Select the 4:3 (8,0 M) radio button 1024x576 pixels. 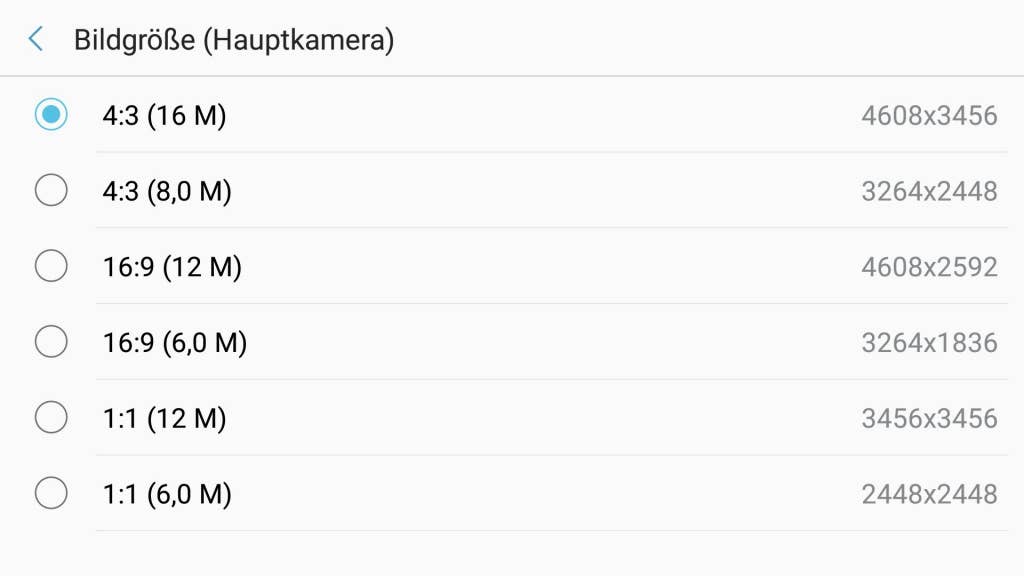[x=51, y=190]
